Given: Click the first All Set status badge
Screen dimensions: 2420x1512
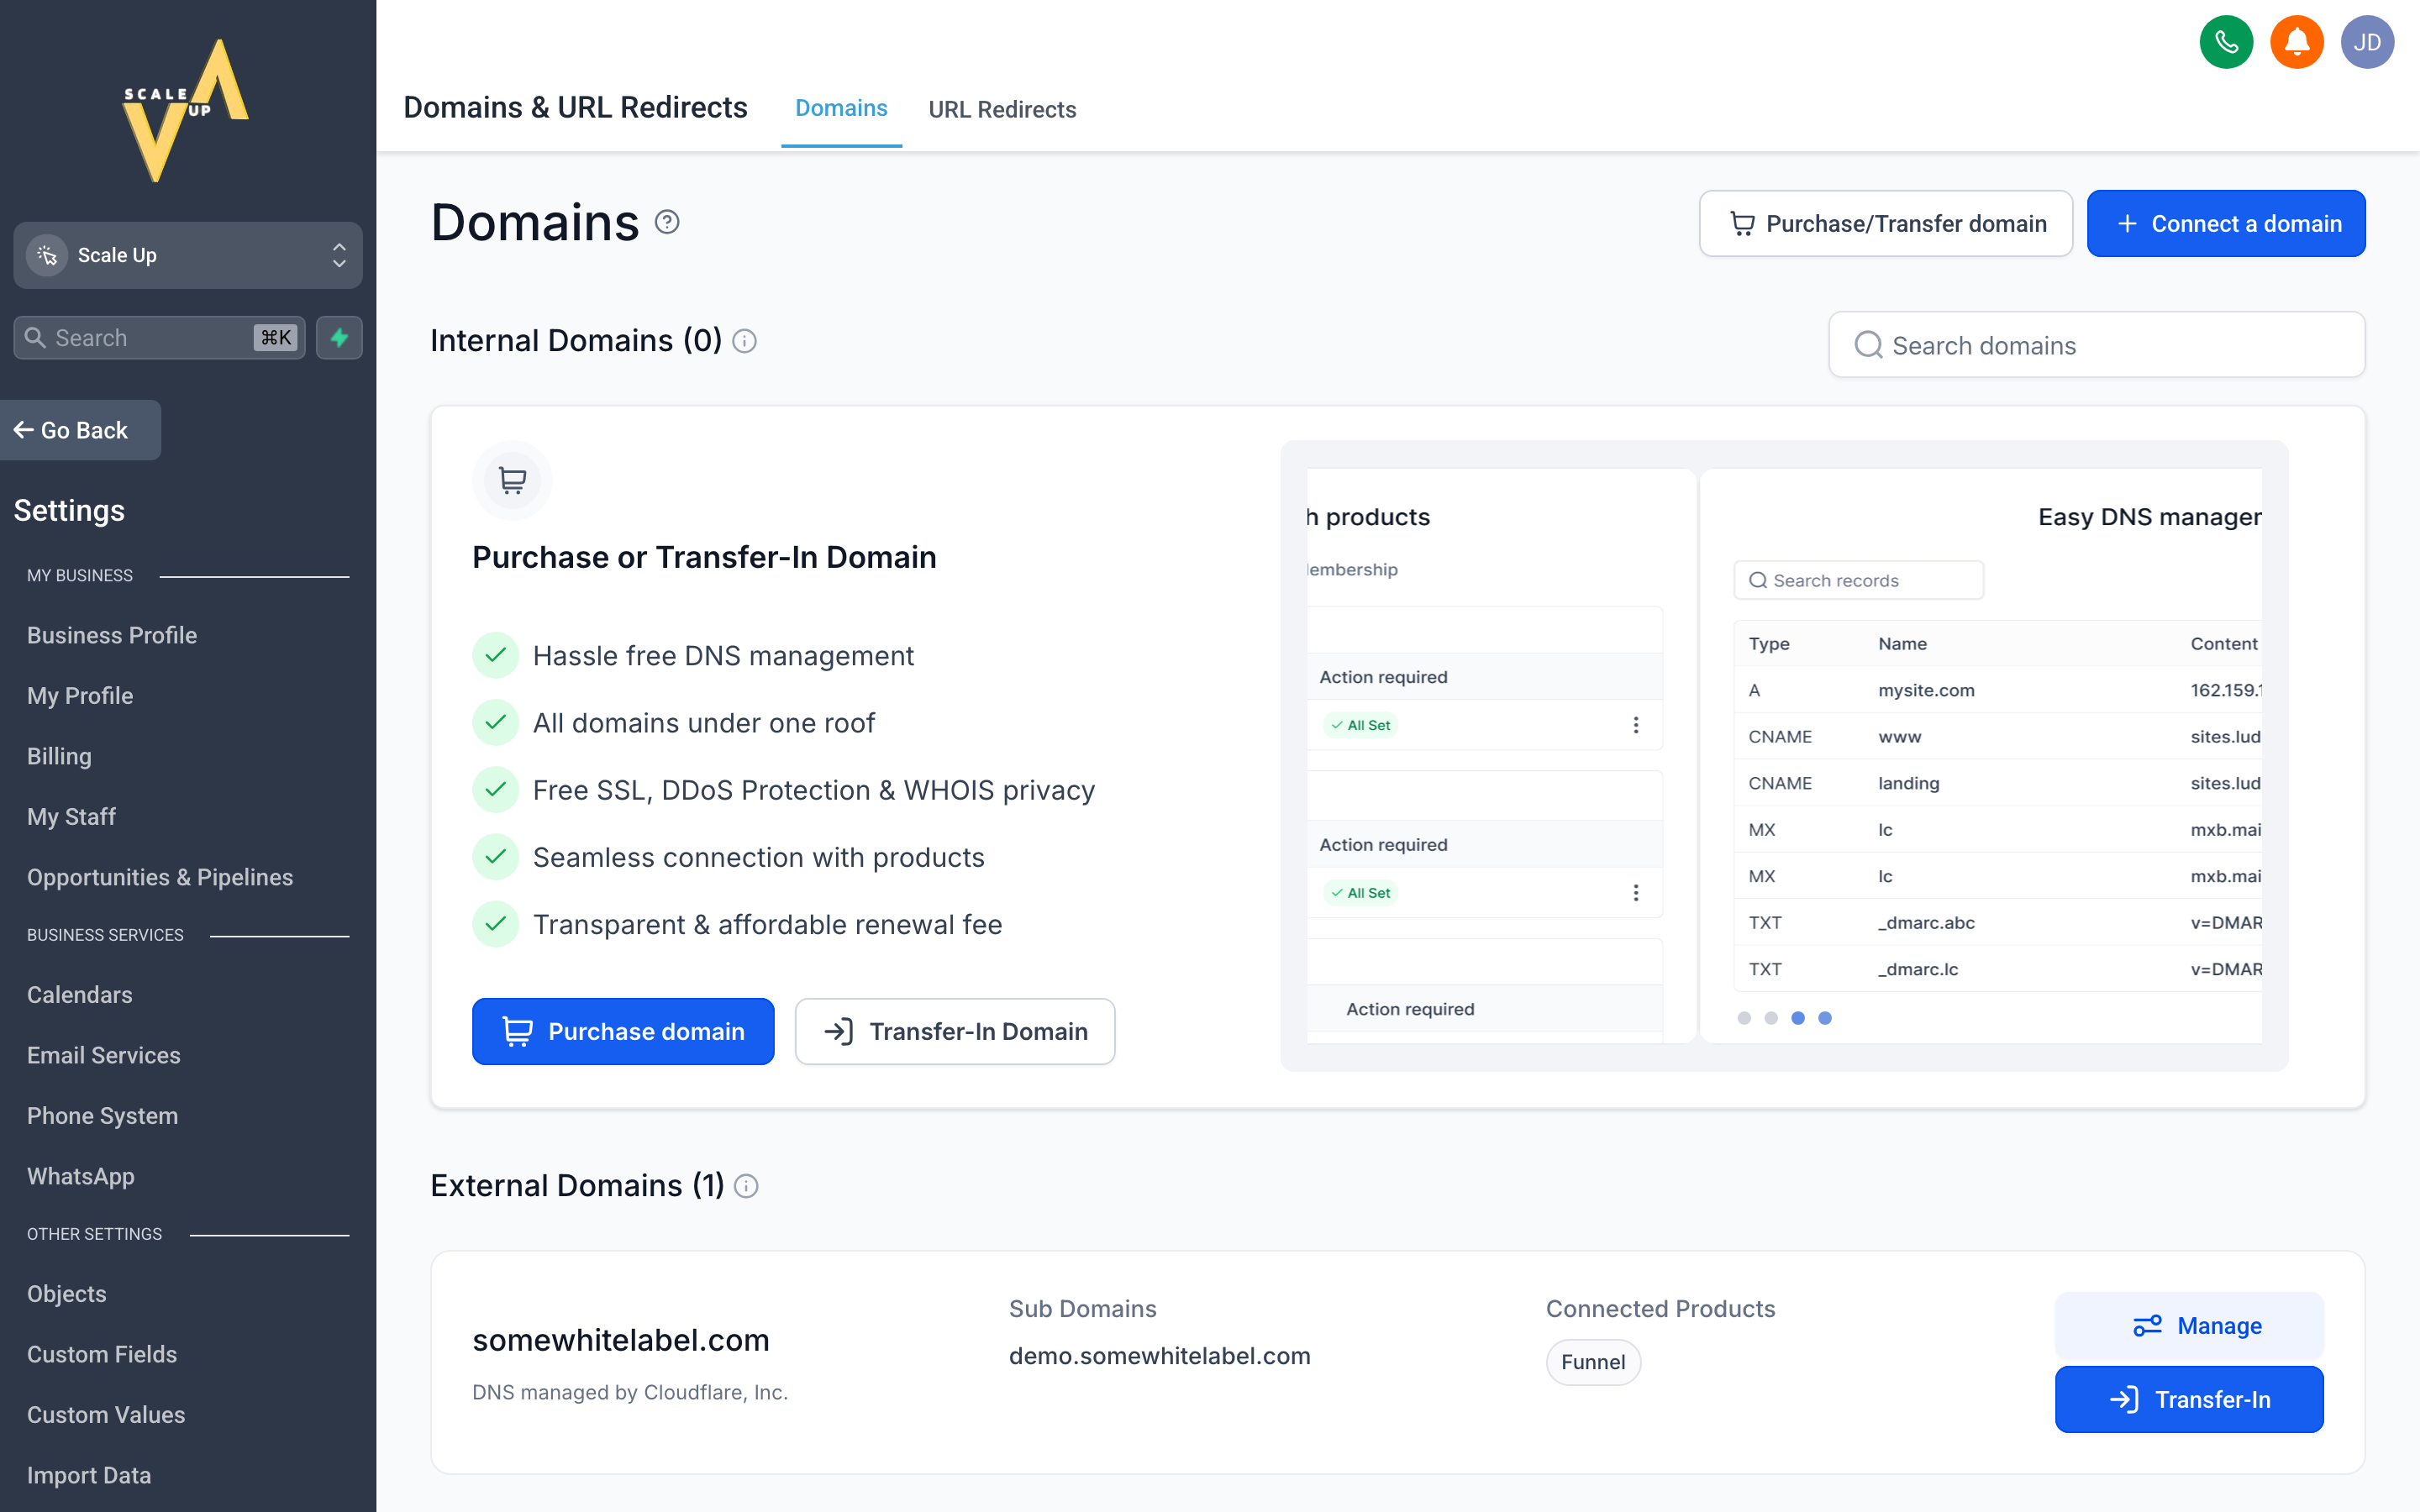Looking at the screenshot, I should (x=1360, y=725).
